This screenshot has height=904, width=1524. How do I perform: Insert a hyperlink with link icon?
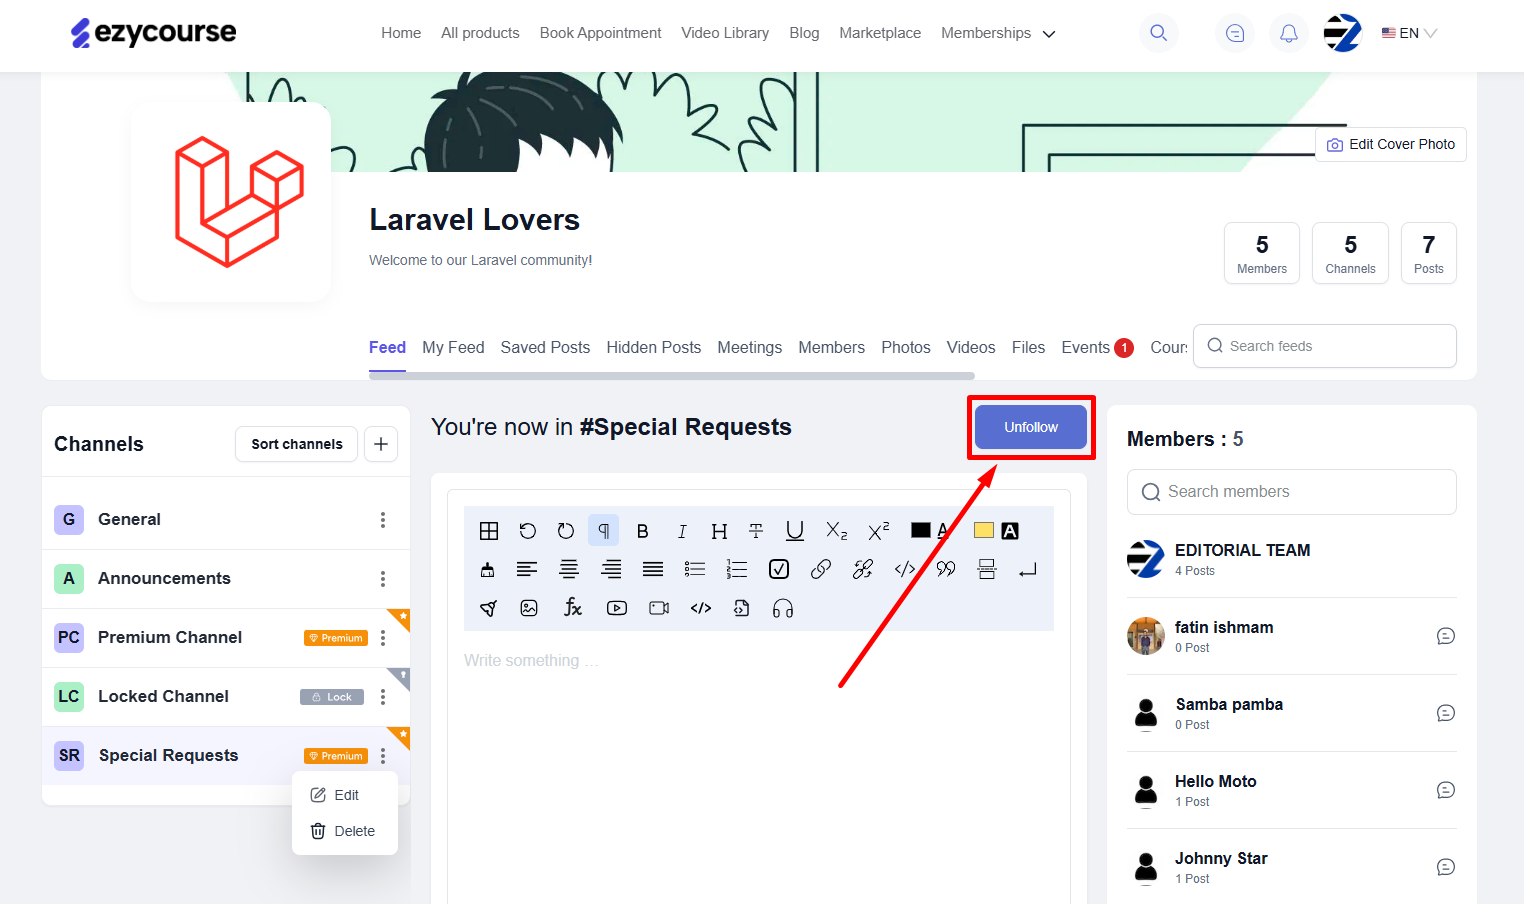click(x=821, y=569)
